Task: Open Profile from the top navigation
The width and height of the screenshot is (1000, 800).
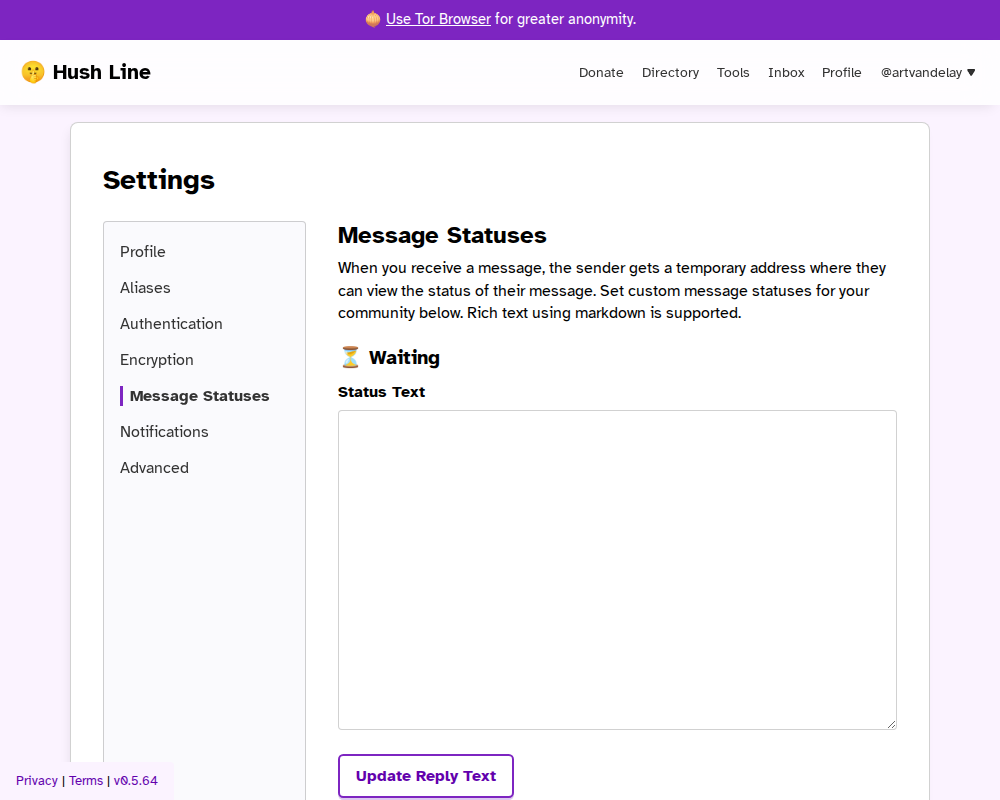Action: tap(841, 72)
